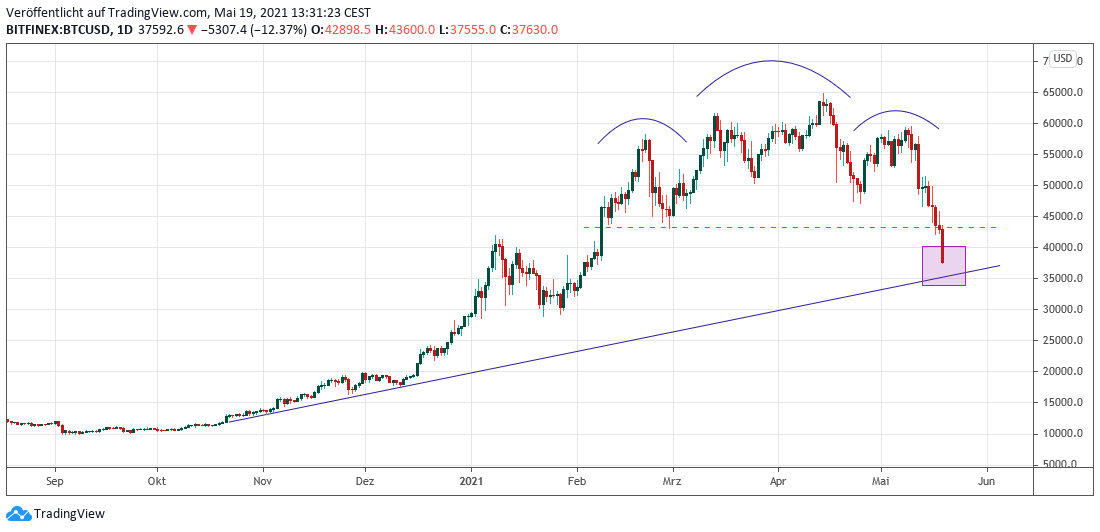Image resolution: width=1100 pixels, height=532 pixels.
Task: Click the 65000.0 price axis label
Action: 1064,93
